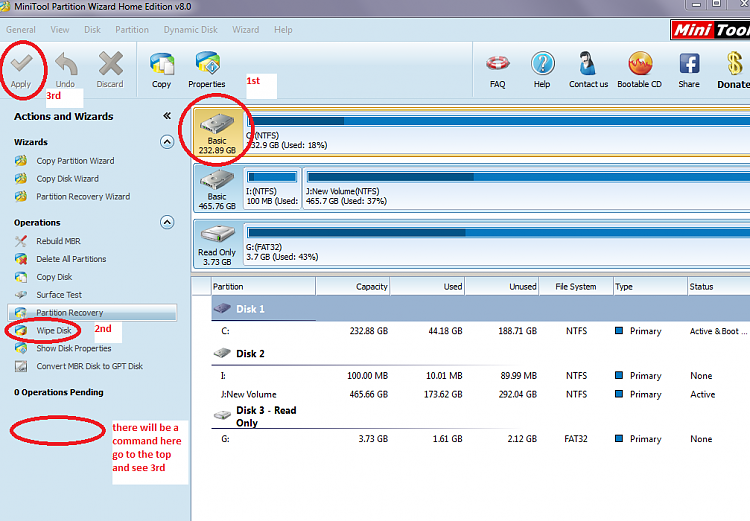Collapse the Operations section

coord(167,222)
